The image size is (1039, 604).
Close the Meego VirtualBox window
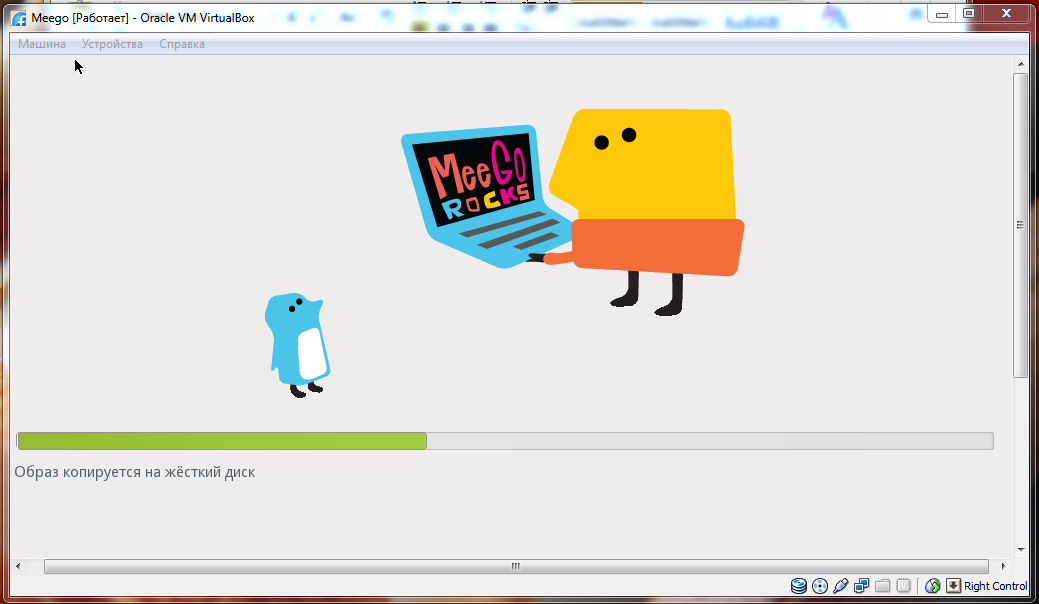point(1006,14)
